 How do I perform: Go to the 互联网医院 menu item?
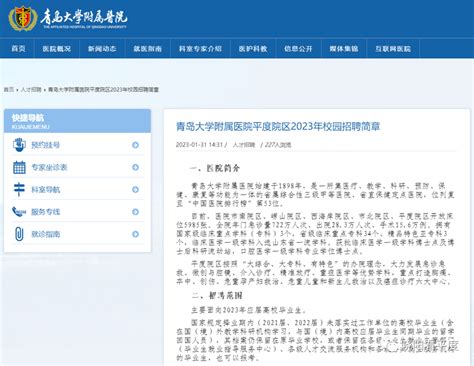(x=393, y=49)
